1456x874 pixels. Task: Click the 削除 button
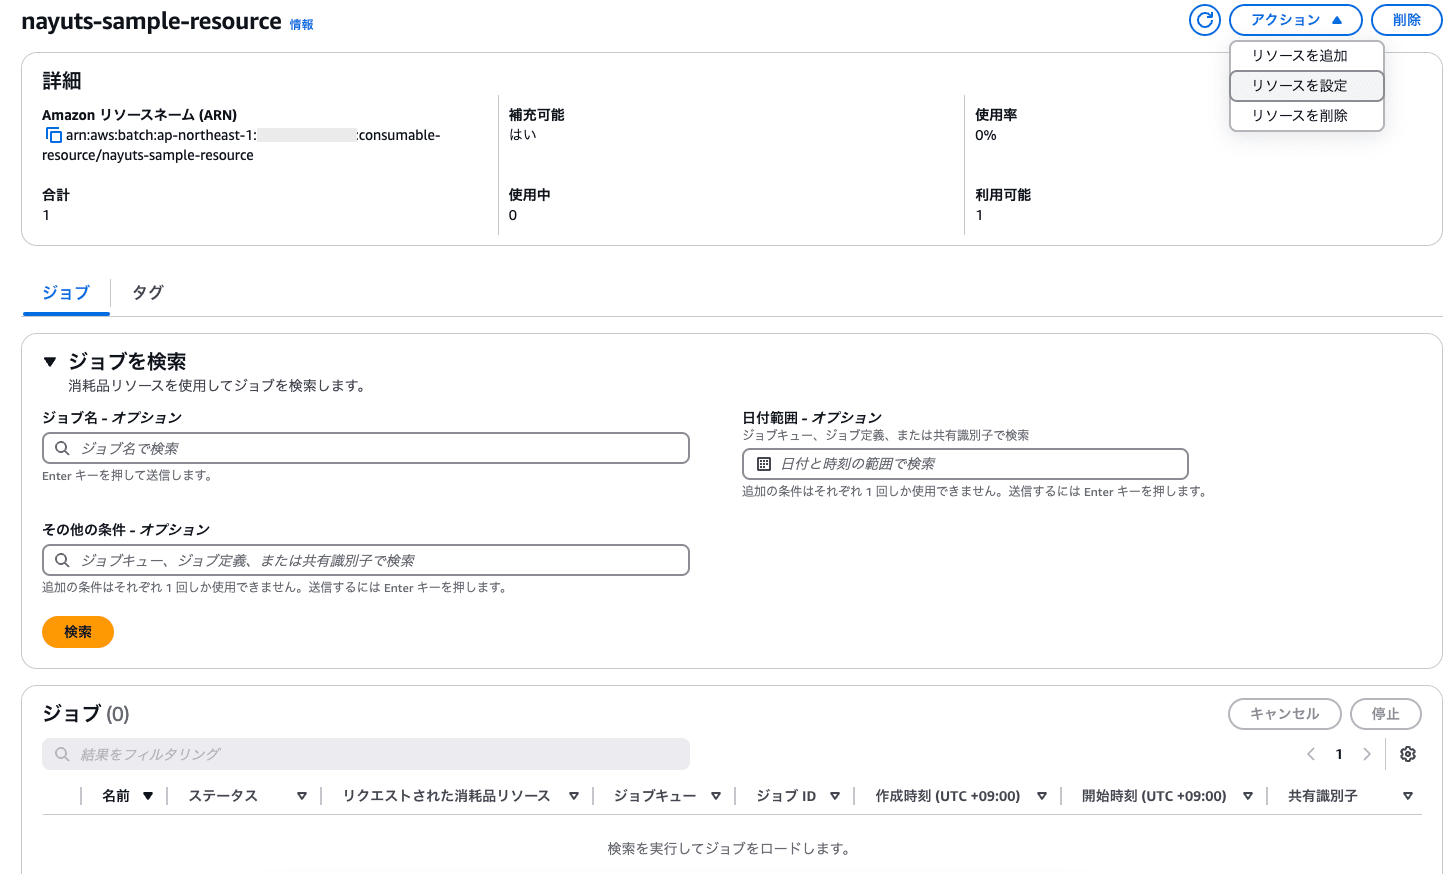click(1407, 20)
